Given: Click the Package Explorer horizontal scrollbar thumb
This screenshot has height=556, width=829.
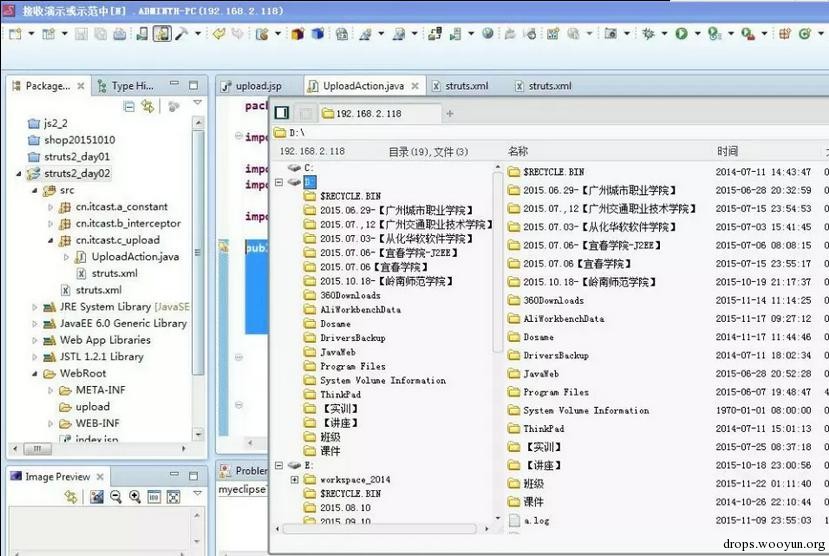Looking at the screenshot, I should [37, 449].
